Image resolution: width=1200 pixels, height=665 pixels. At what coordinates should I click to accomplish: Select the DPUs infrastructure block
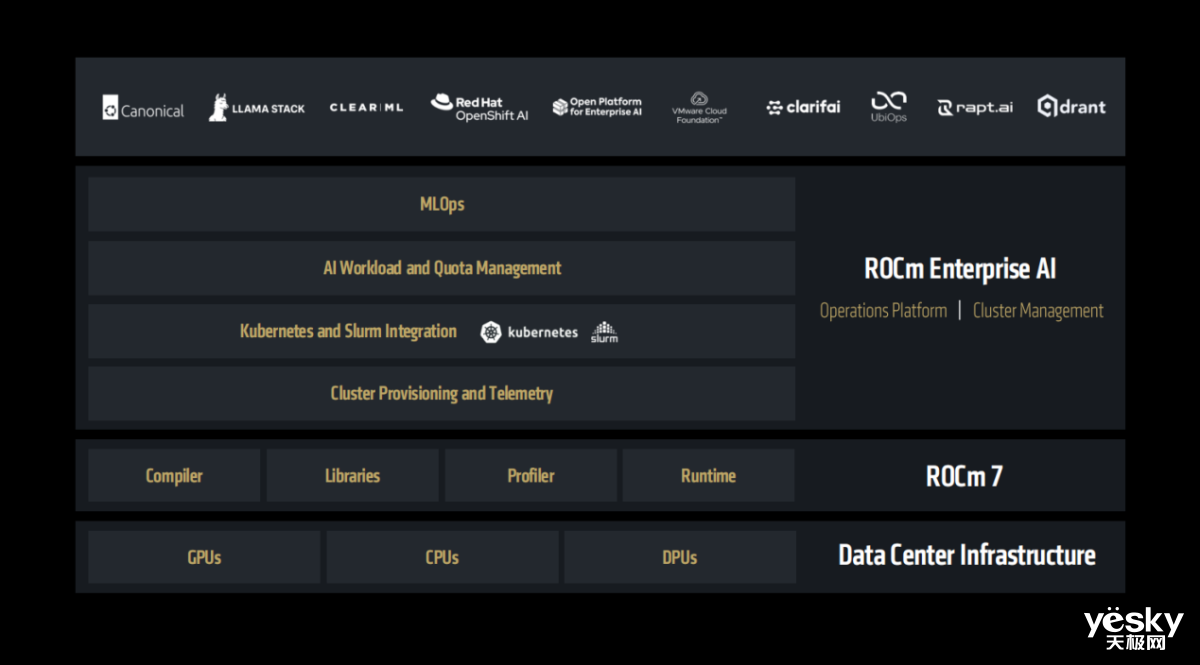coord(680,557)
